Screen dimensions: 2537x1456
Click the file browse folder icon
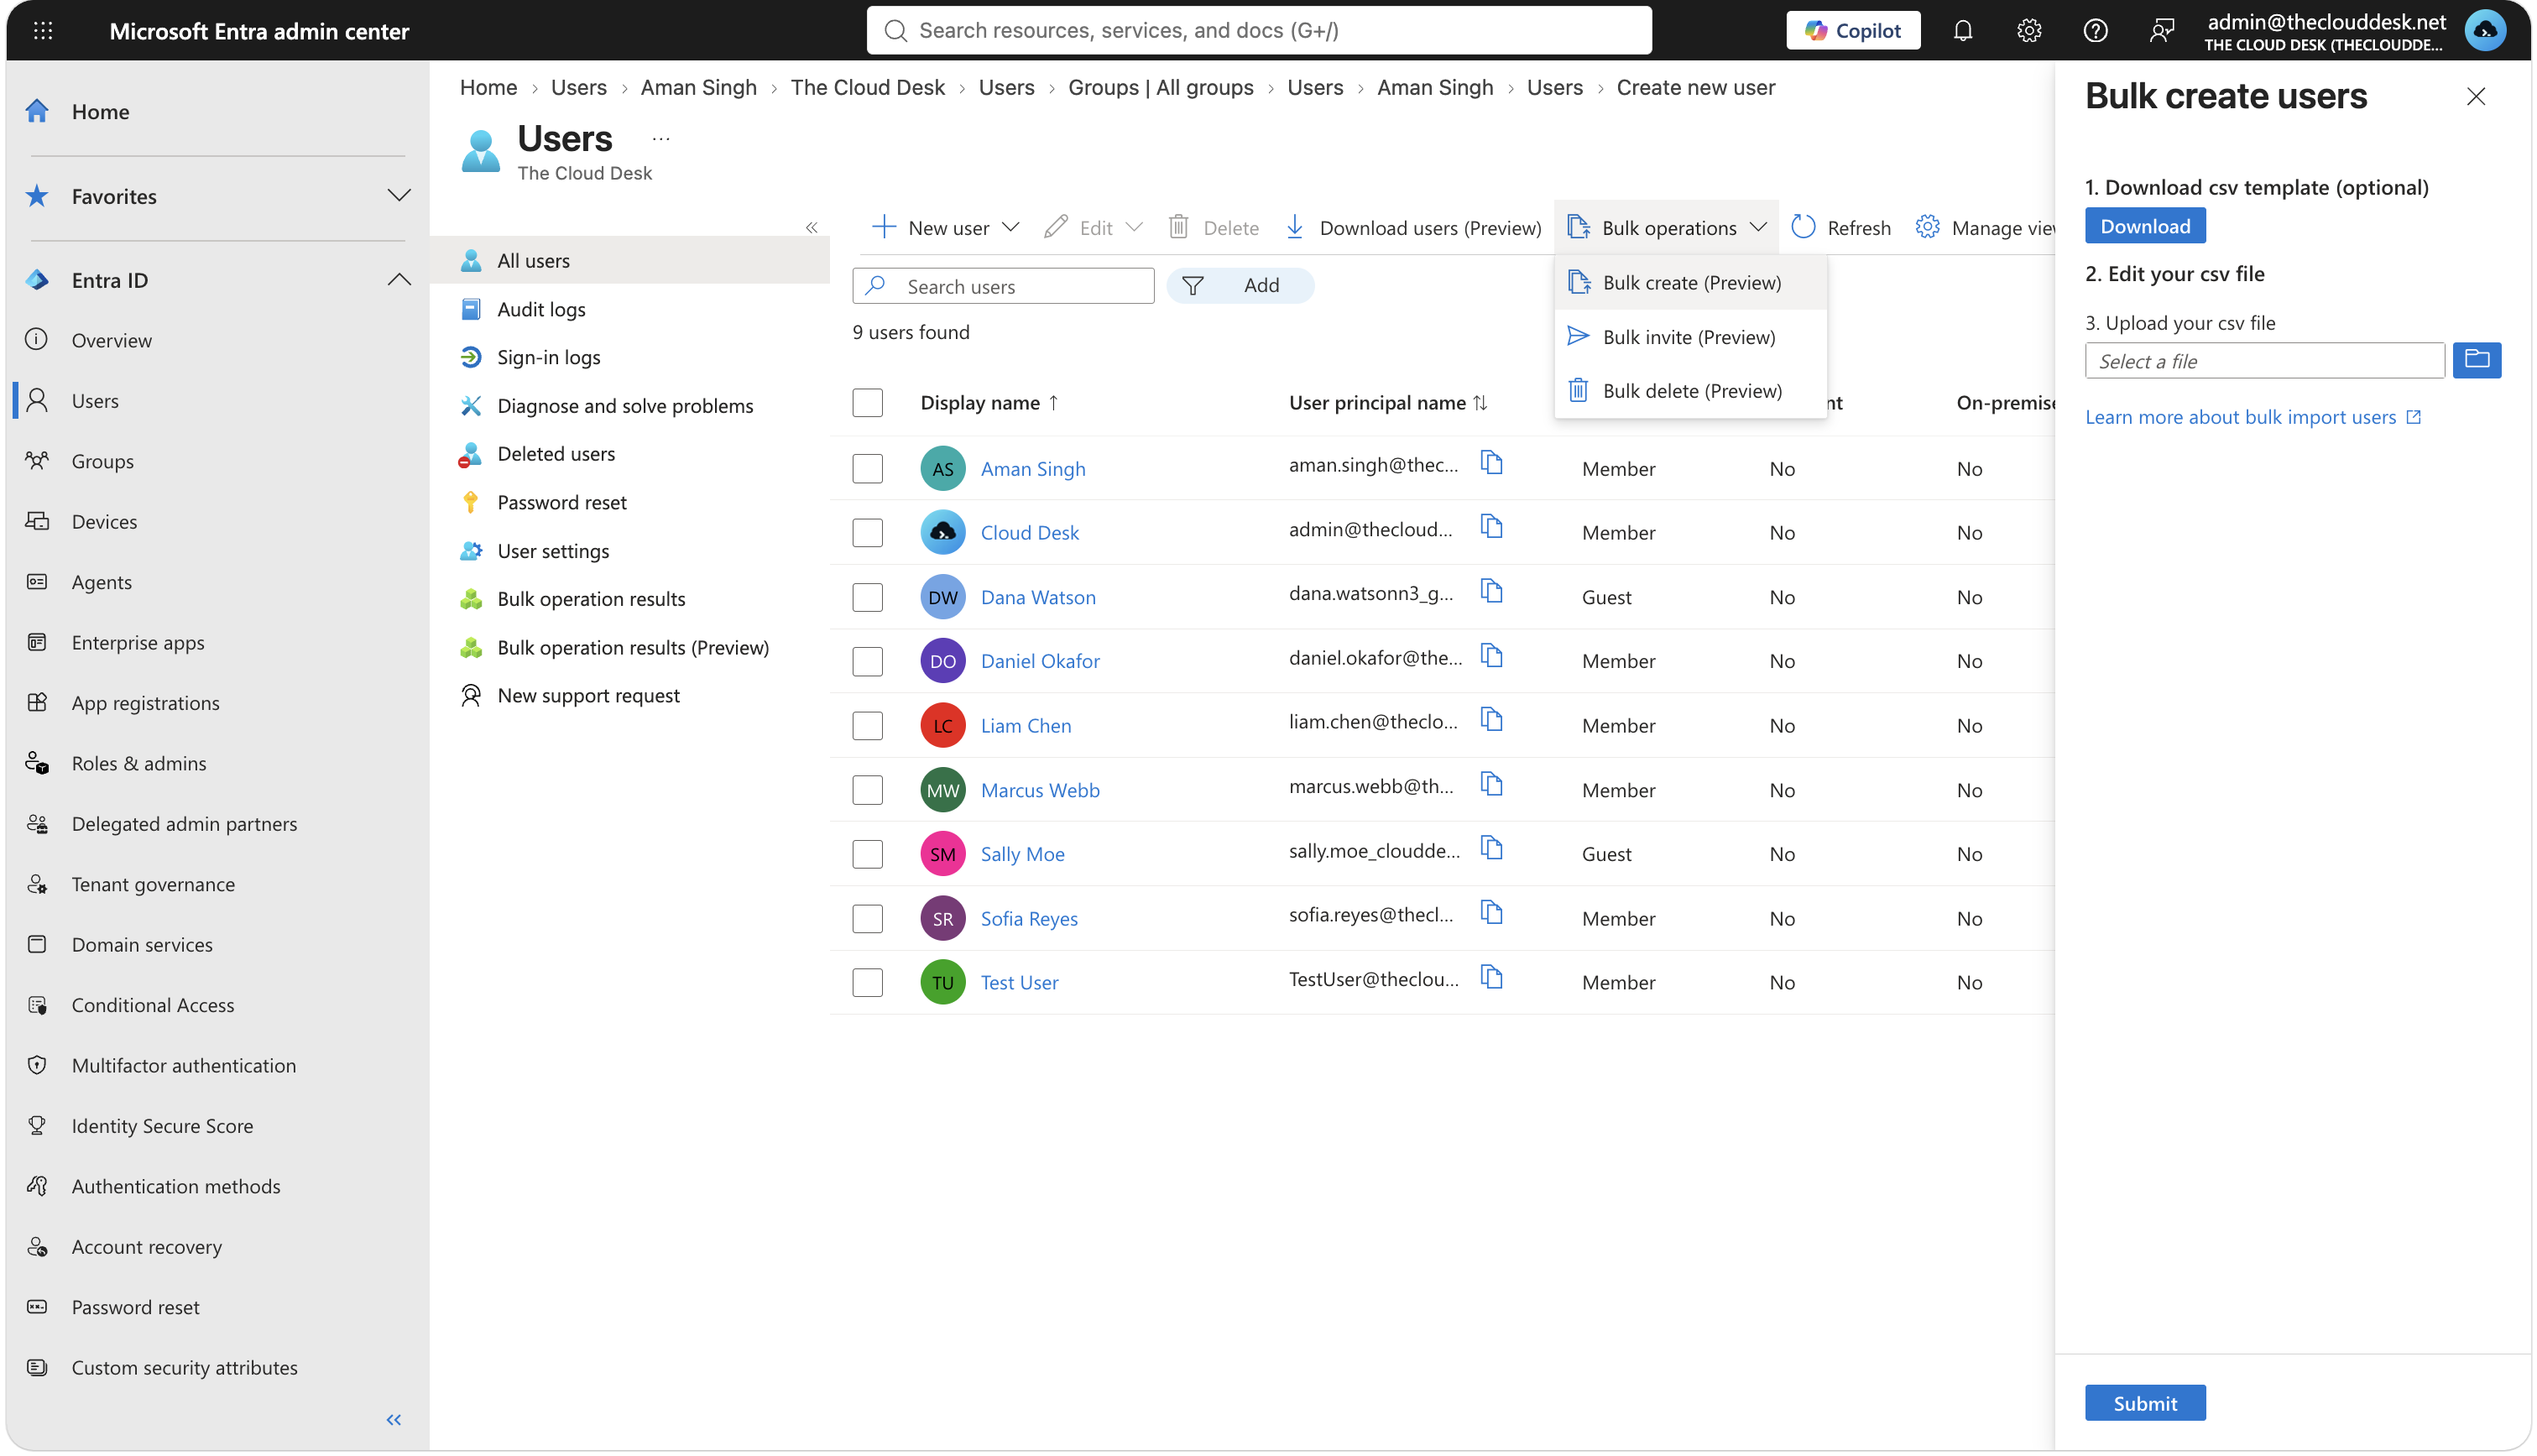[2476, 360]
